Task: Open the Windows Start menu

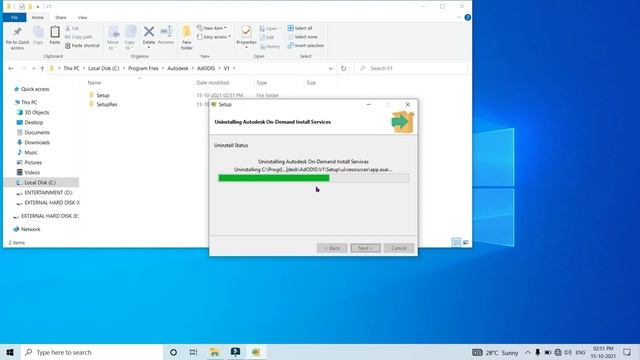Action: pyautogui.click(x=10, y=352)
